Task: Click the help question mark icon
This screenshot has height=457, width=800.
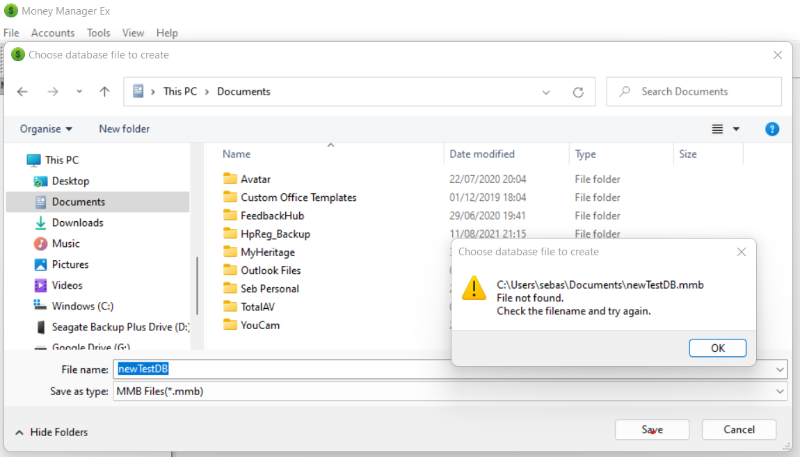Action: coord(772,129)
